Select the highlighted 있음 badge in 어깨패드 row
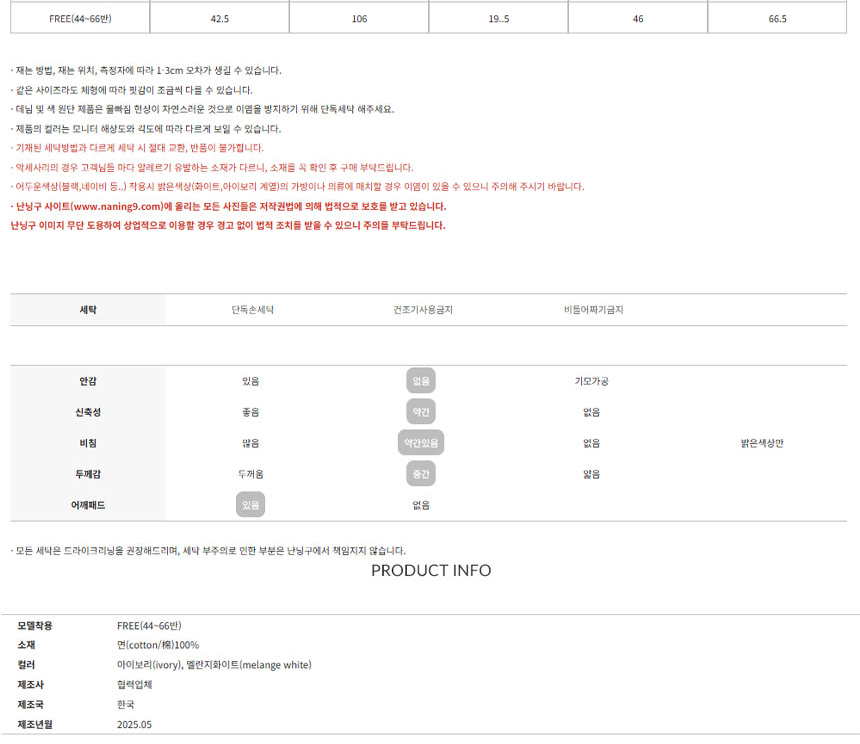The width and height of the screenshot is (860, 744). coord(251,505)
